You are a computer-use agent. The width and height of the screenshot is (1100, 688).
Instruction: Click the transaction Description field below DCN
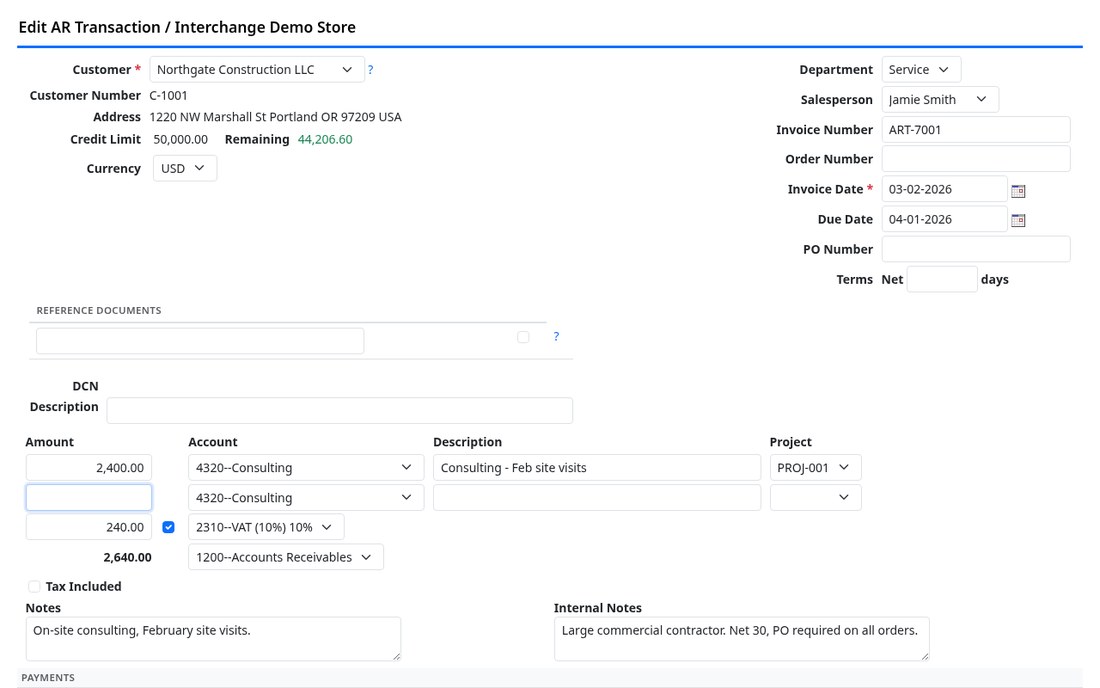pos(340,410)
